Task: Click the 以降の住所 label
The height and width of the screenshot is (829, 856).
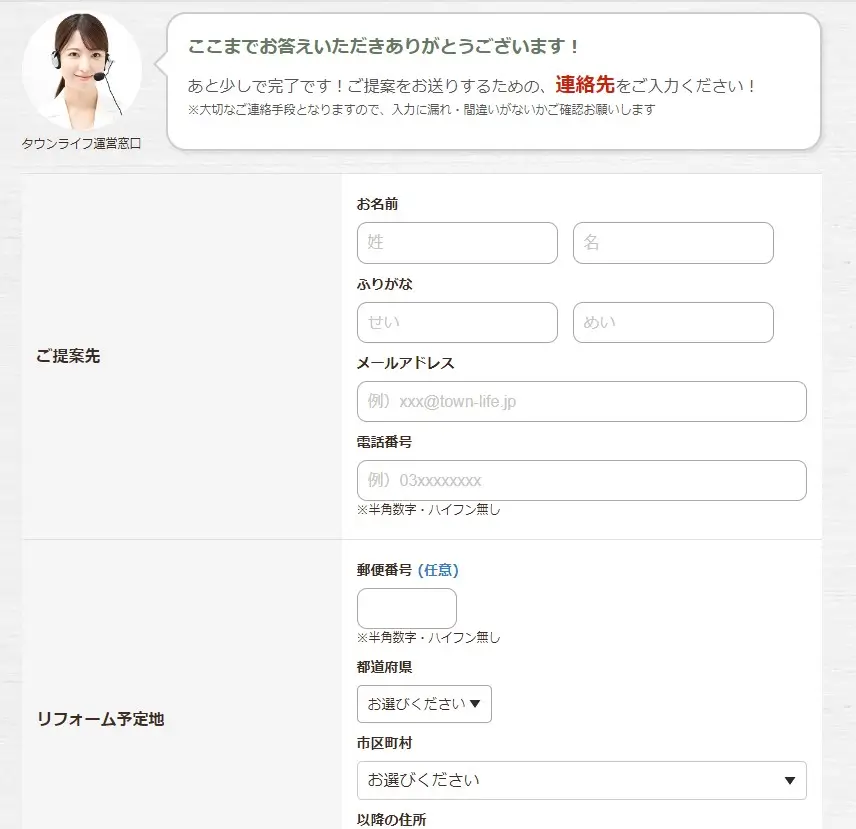Action: pyautogui.click(x=391, y=820)
